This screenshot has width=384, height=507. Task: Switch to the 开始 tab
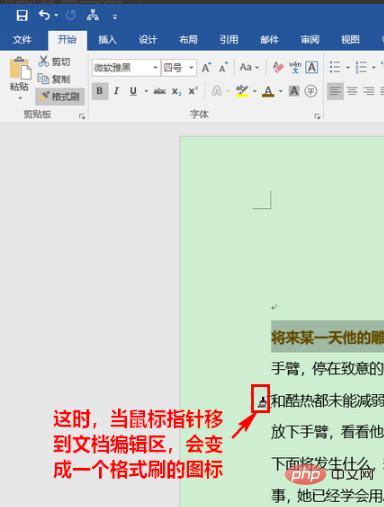coord(67,40)
